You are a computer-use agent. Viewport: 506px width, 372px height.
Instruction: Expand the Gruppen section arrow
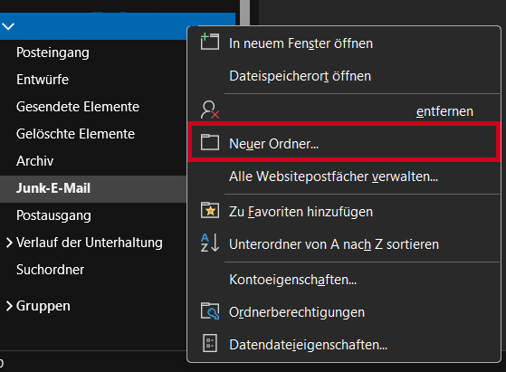(x=9, y=306)
